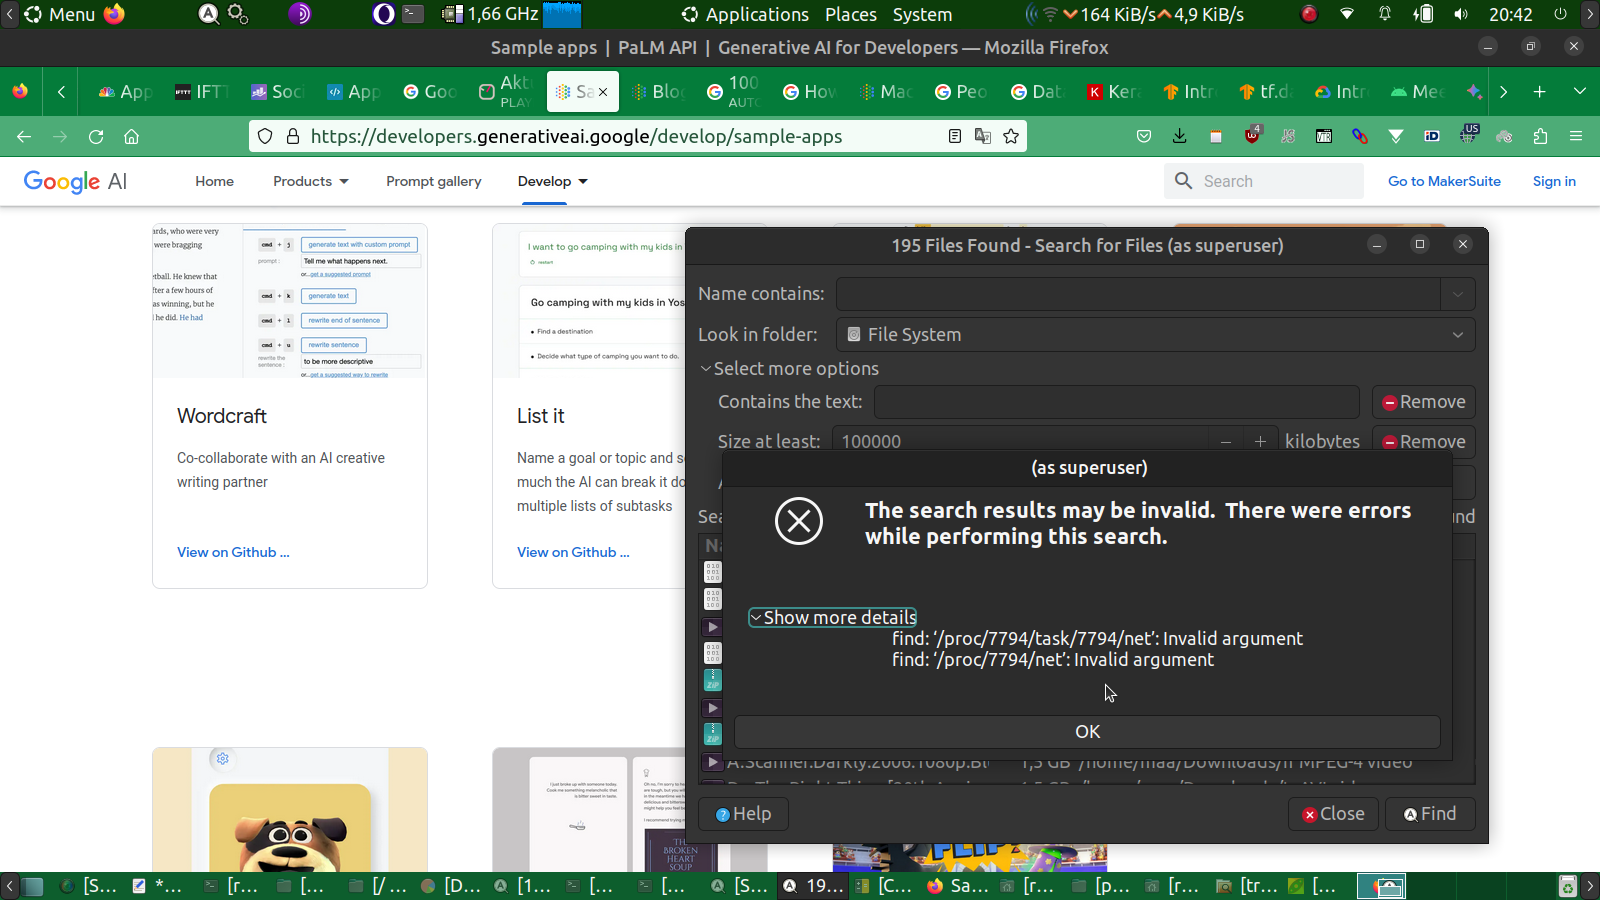Screen dimensions: 1600x900
Task: Open the System menu in the top panel
Action: pyautogui.click(x=922, y=14)
